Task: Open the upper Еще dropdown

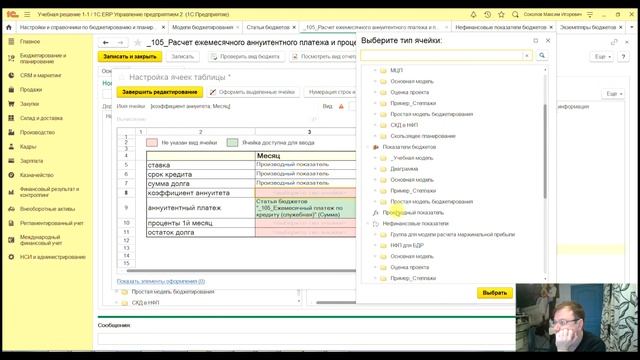Action: [602, 57]
